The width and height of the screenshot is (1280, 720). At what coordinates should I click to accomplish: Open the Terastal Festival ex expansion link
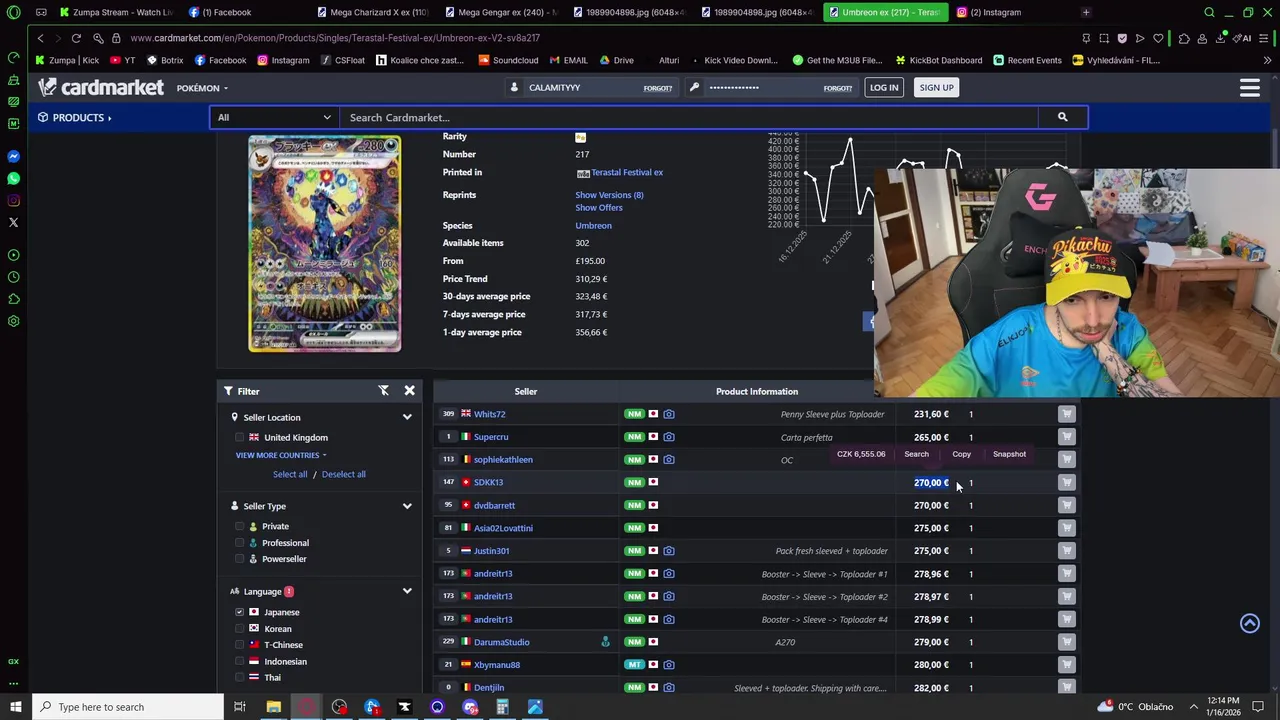[627, 172]
